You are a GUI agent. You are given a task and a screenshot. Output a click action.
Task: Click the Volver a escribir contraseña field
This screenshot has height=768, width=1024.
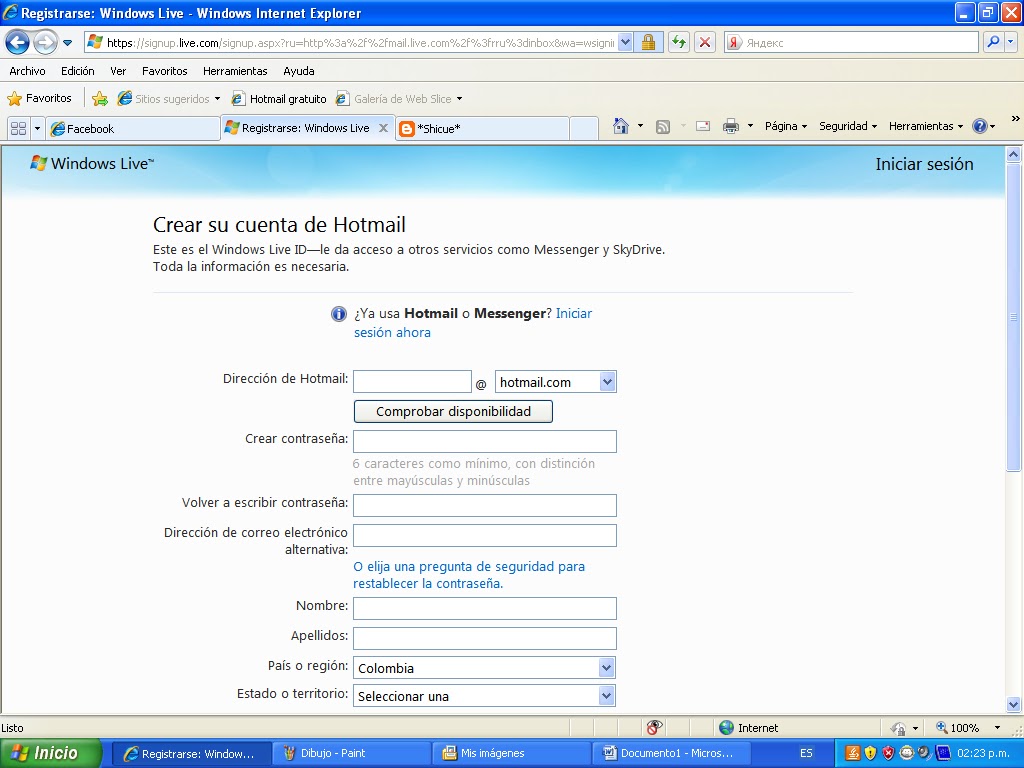[x=485, y=505]
